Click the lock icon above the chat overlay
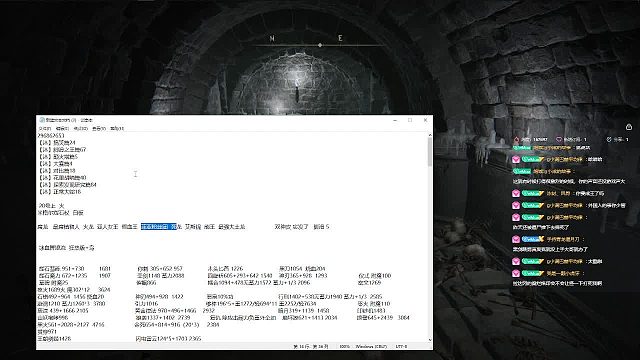 (x=629, y=127)
